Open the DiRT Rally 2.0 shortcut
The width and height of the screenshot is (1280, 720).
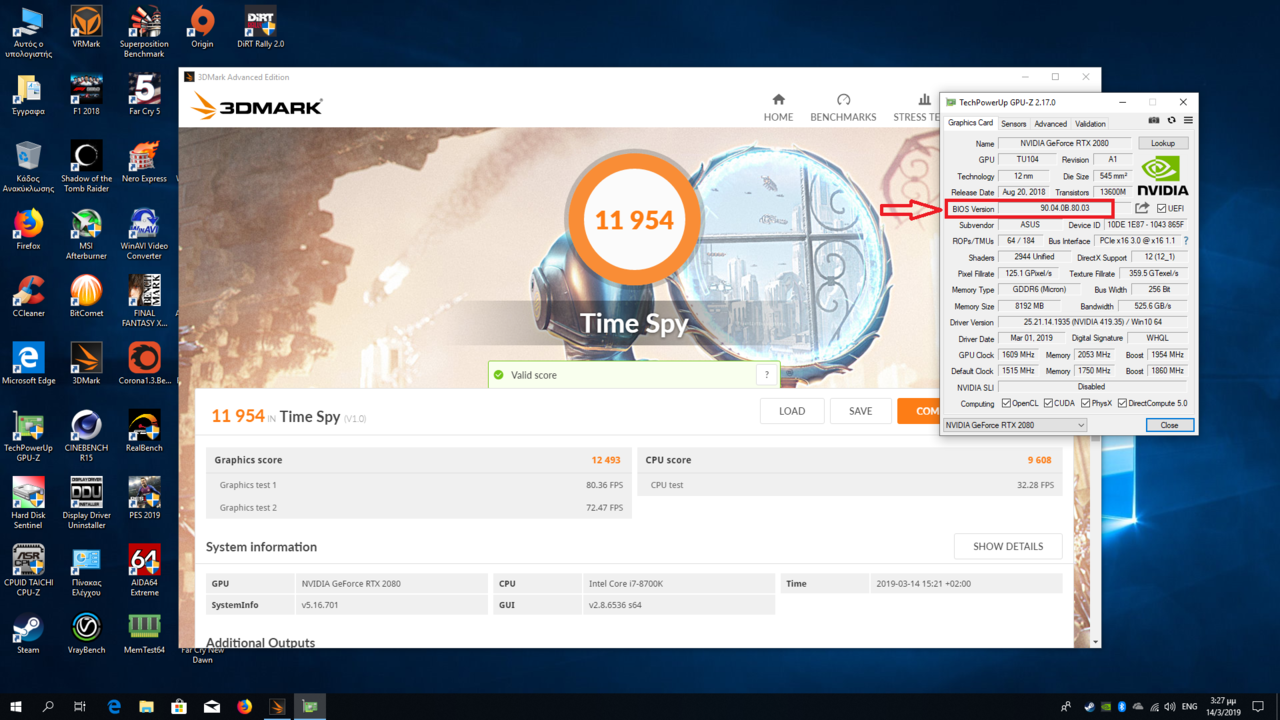[260, 28]
